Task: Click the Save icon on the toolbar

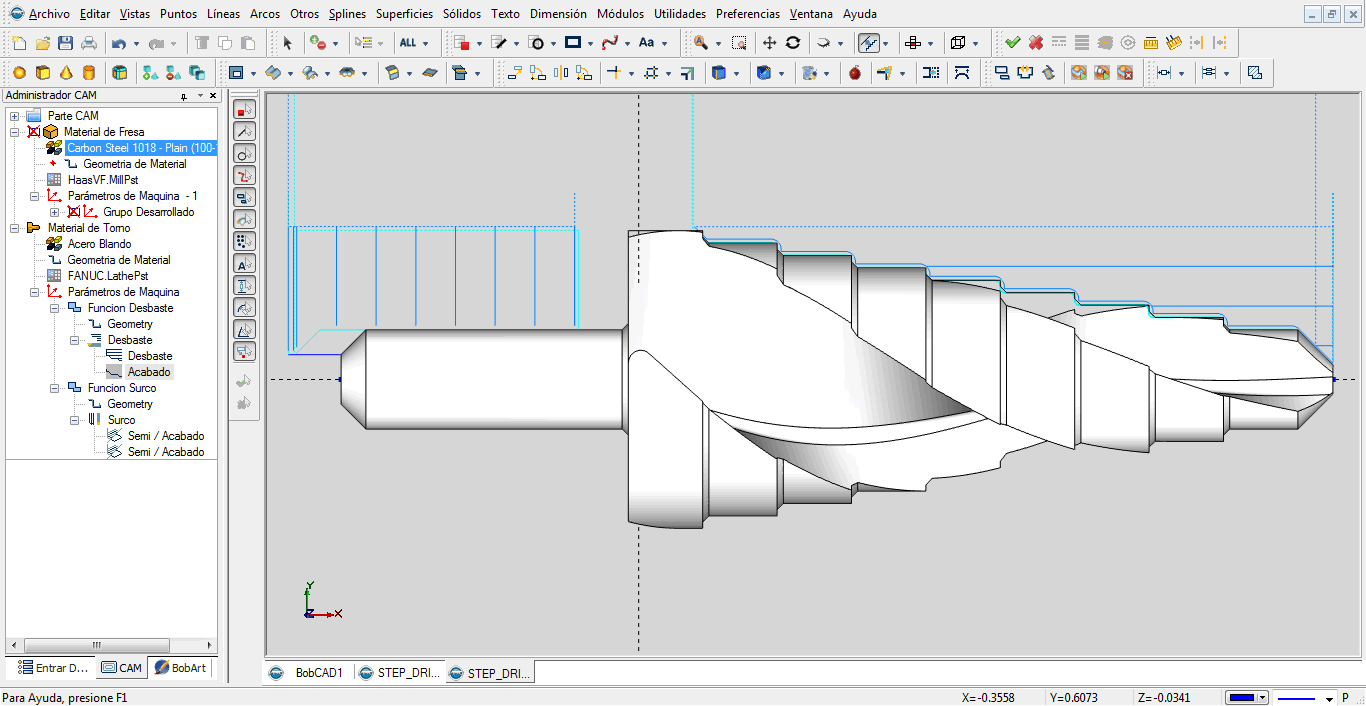Action: [63, 43]
